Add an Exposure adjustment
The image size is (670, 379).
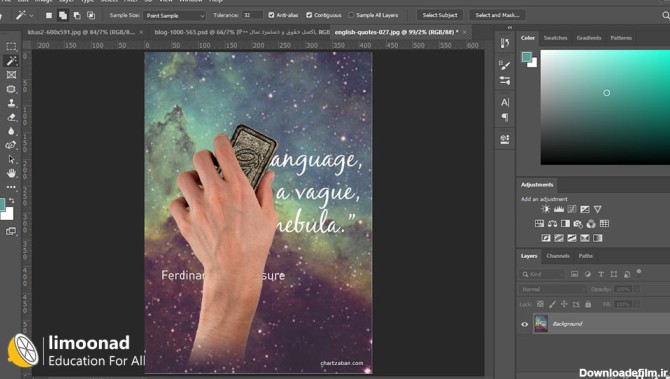pyautogui.click(x=585, y=209)
